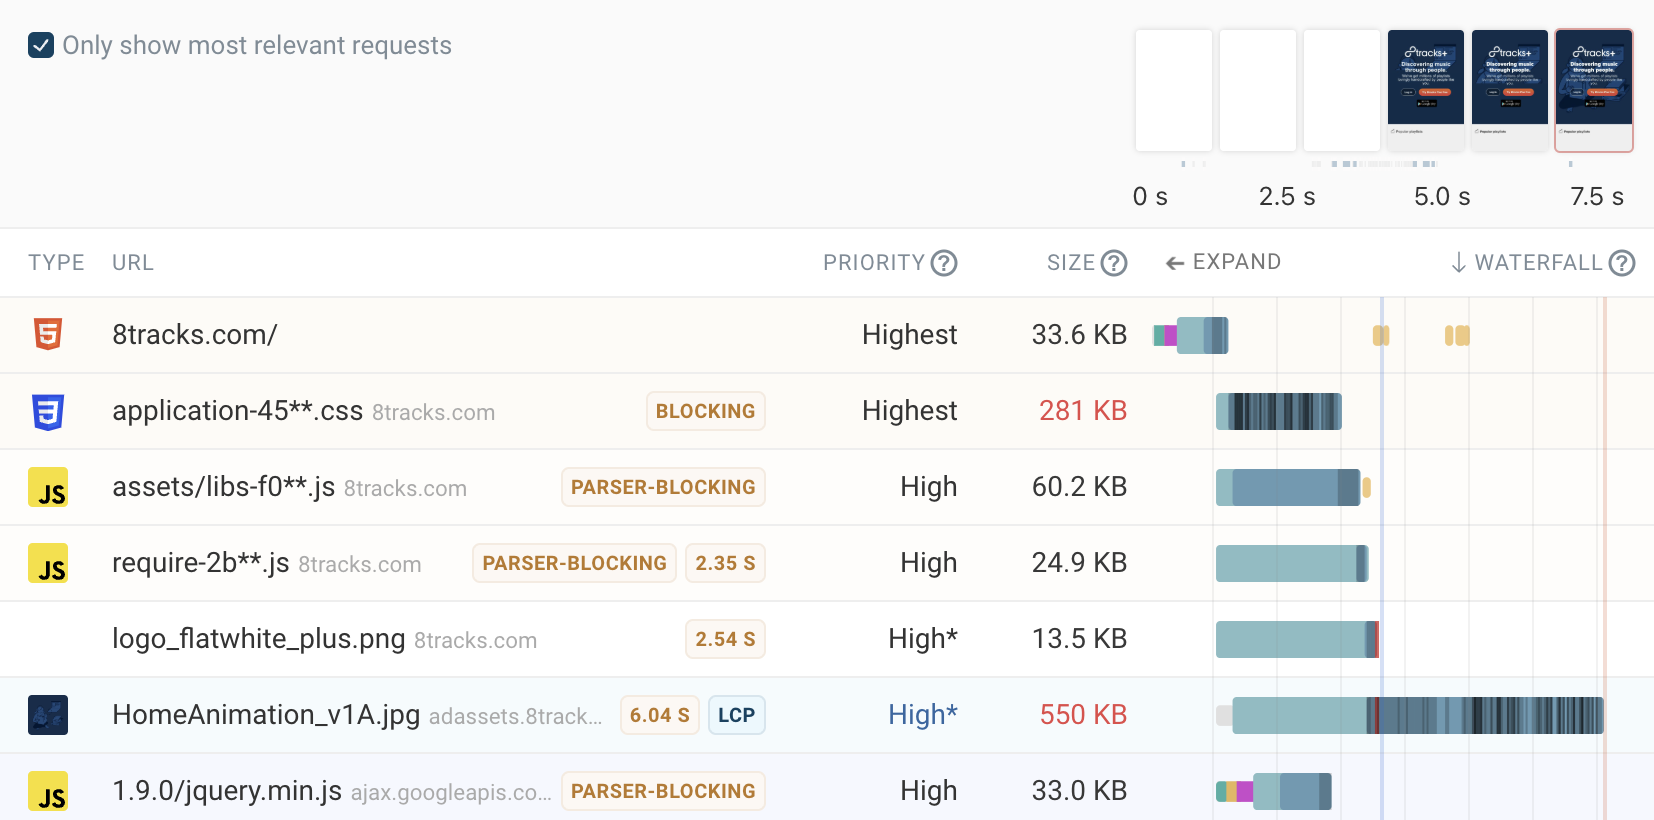Click the PARSER-BLOCKING badge on jquery row
The width and height of the screenshot is (1654, 820).
click(x=663, y=791)
